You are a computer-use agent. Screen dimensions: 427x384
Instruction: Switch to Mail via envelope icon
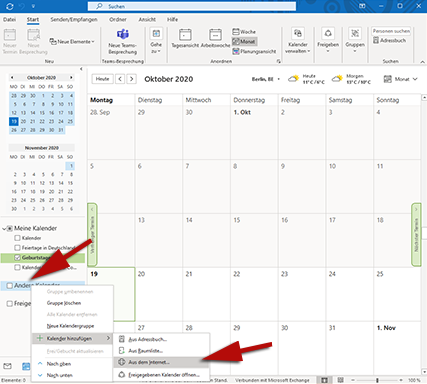[x=7, y=366]
